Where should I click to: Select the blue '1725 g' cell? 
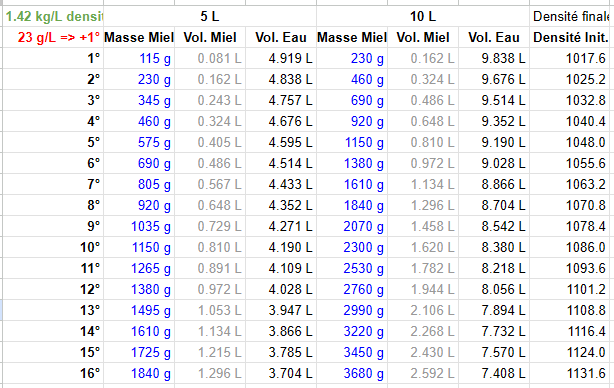click(139, 352)
